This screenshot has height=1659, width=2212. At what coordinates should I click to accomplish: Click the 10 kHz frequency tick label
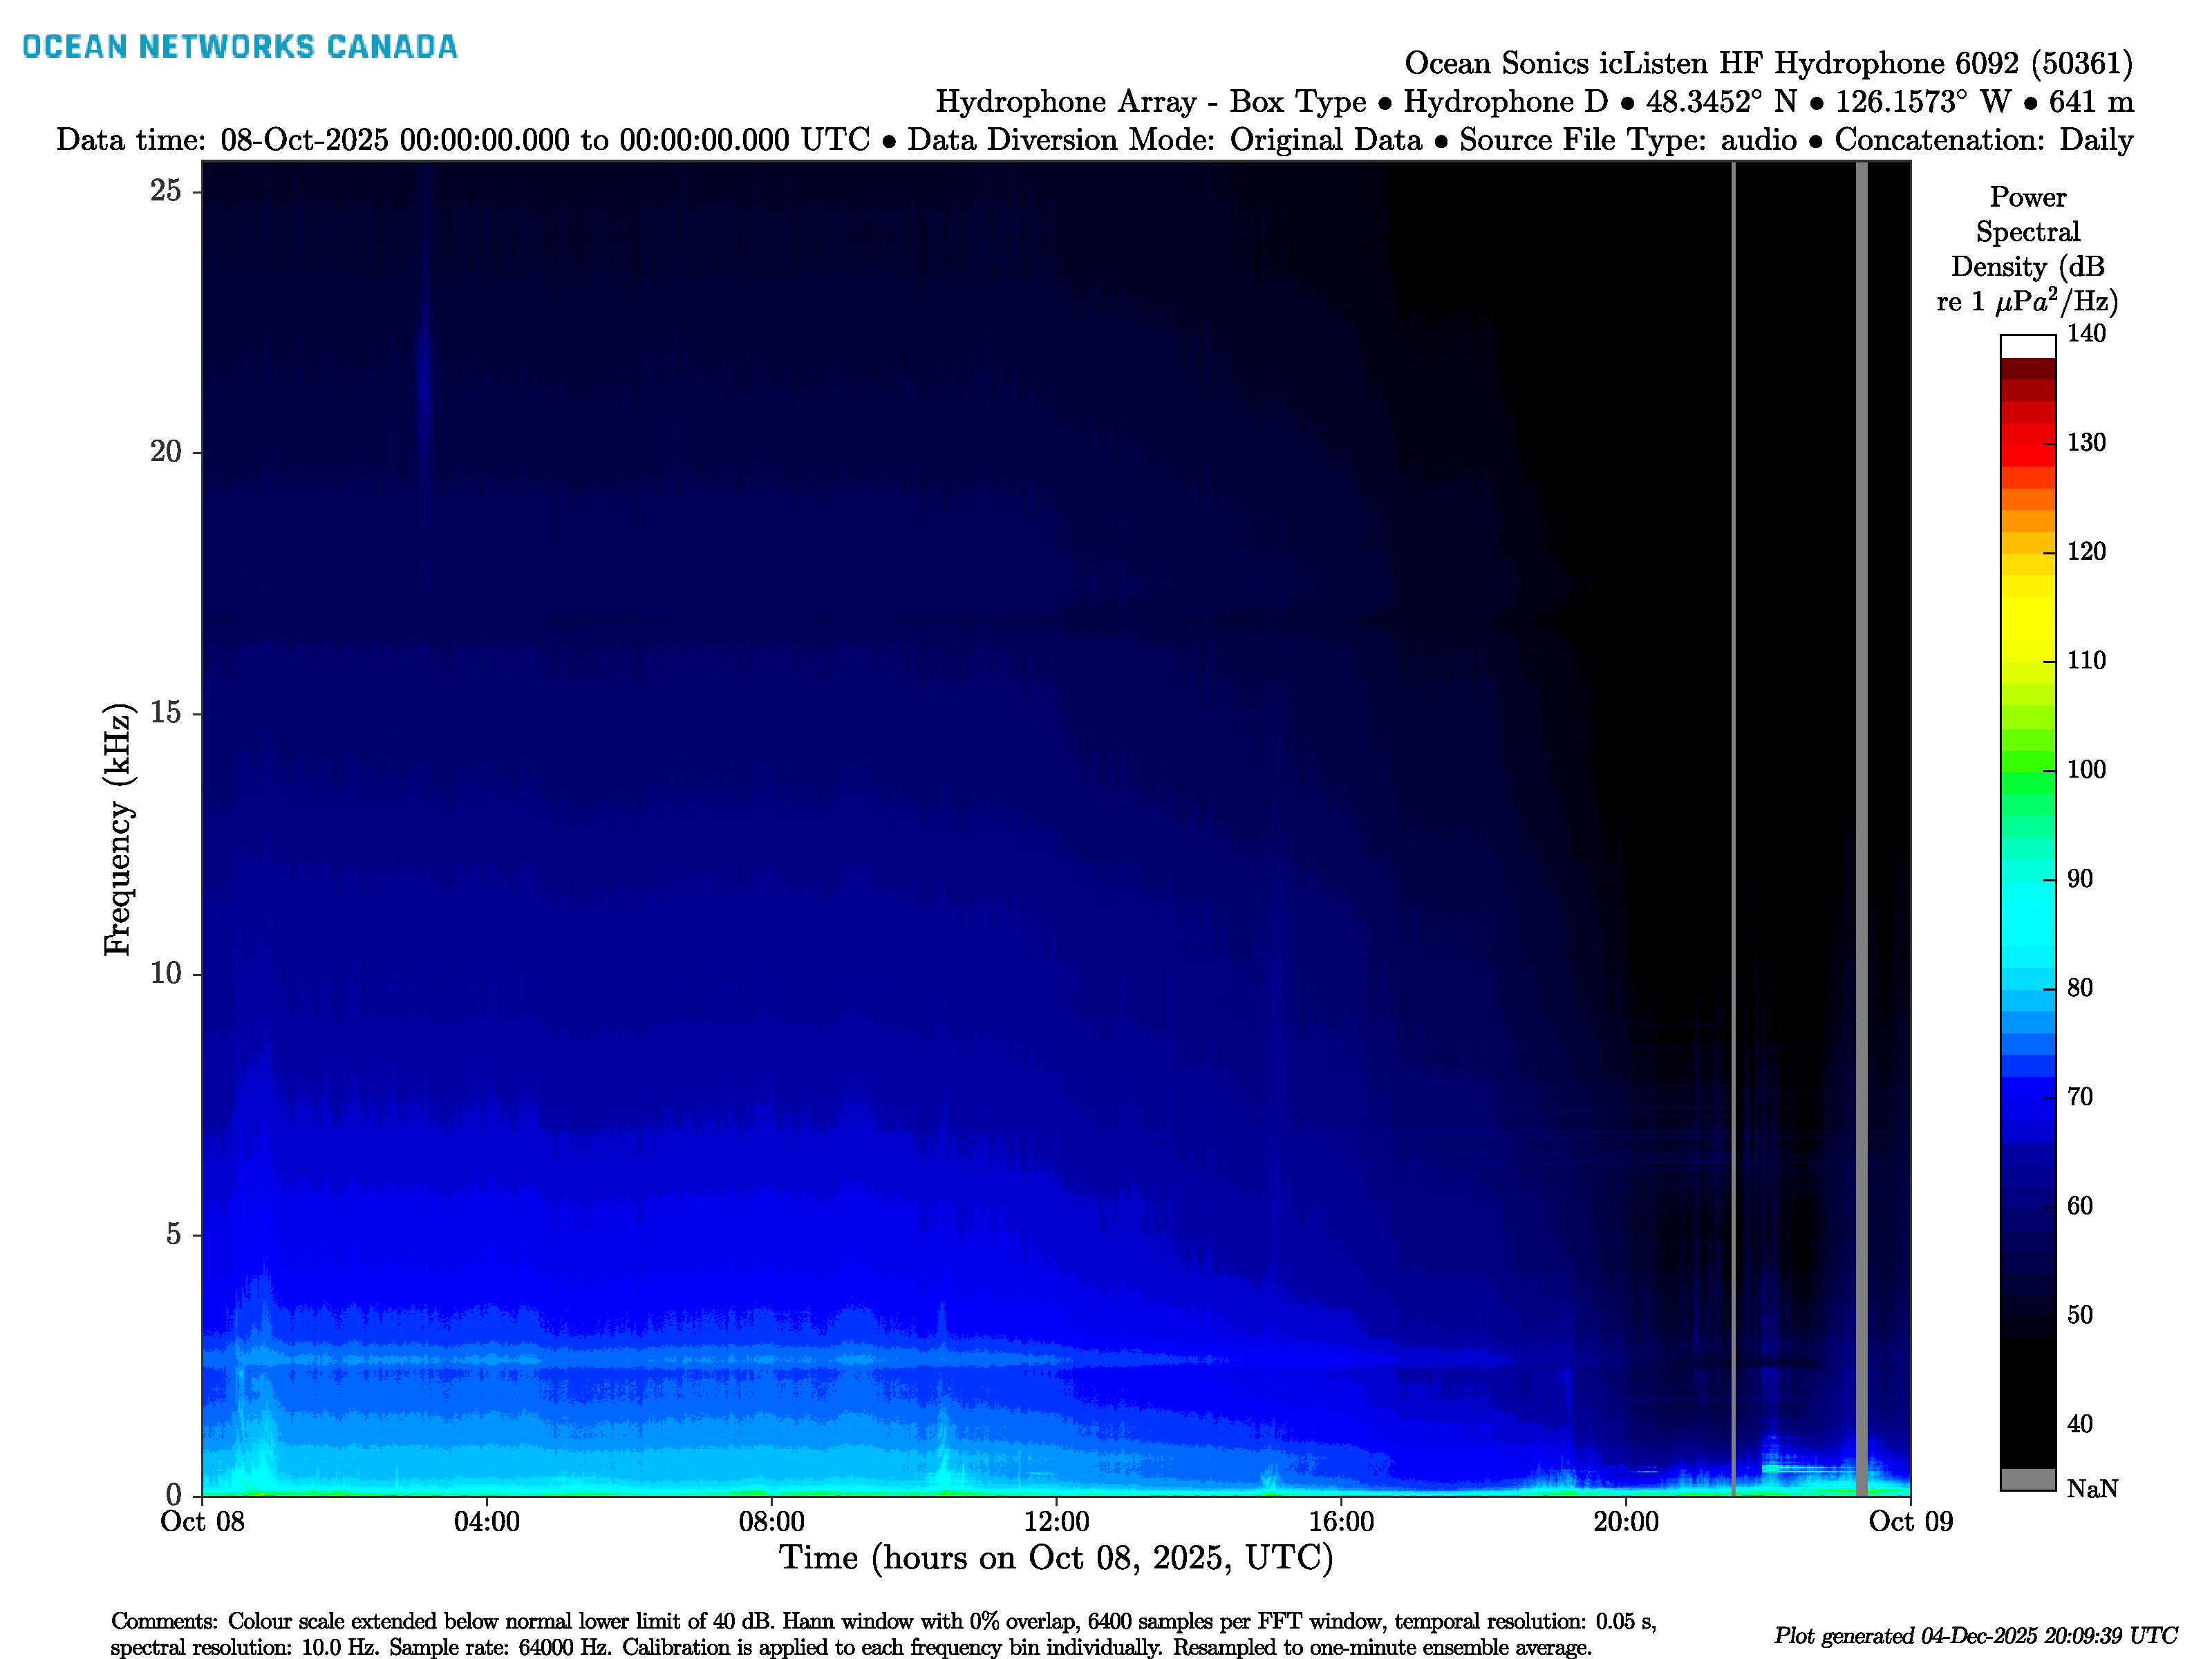(165, 973)
